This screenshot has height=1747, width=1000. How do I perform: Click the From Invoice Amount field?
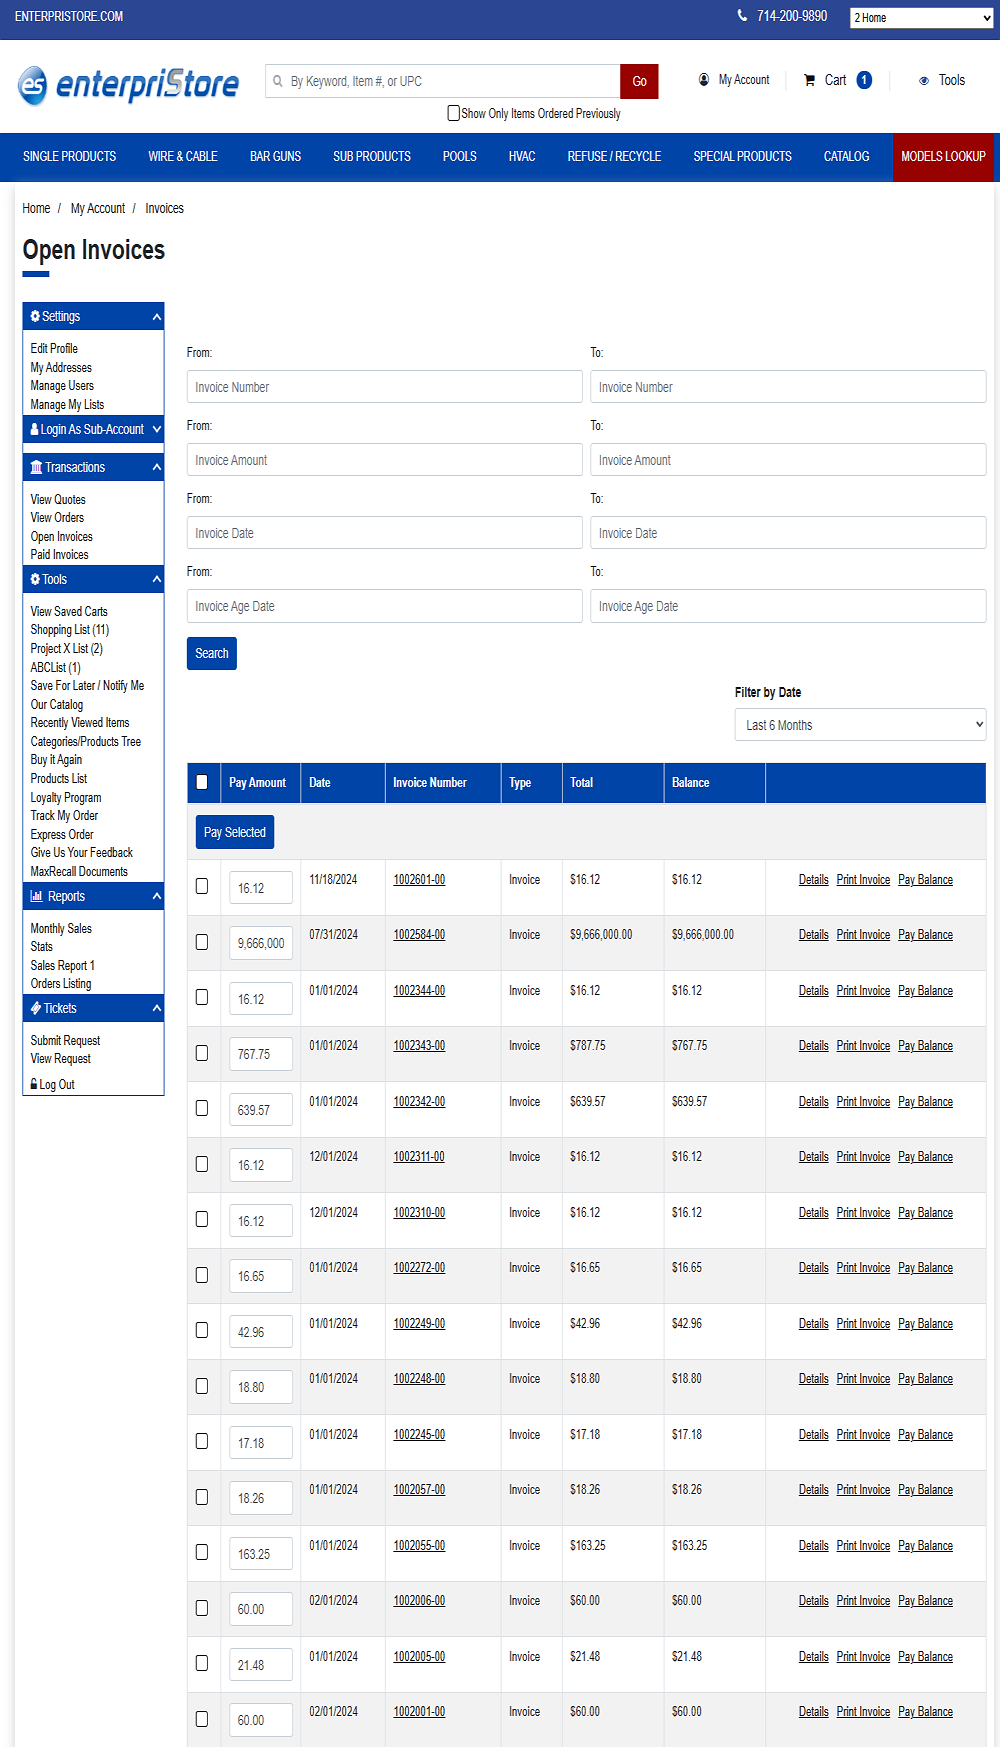385,460
